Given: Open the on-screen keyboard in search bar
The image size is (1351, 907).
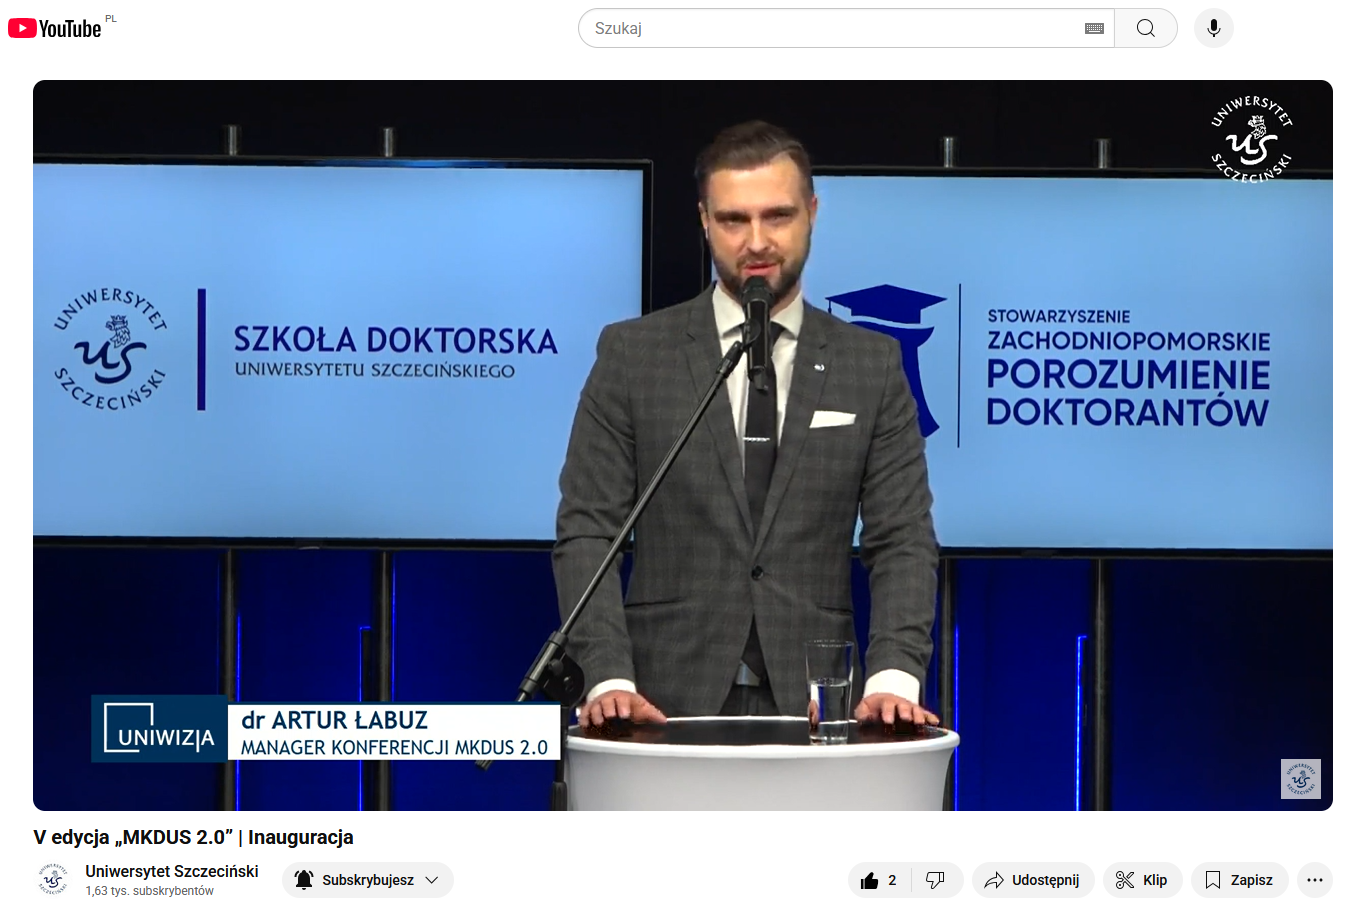Looking at the screenshot, I should pyautogui.click(x=1094, y=28).
